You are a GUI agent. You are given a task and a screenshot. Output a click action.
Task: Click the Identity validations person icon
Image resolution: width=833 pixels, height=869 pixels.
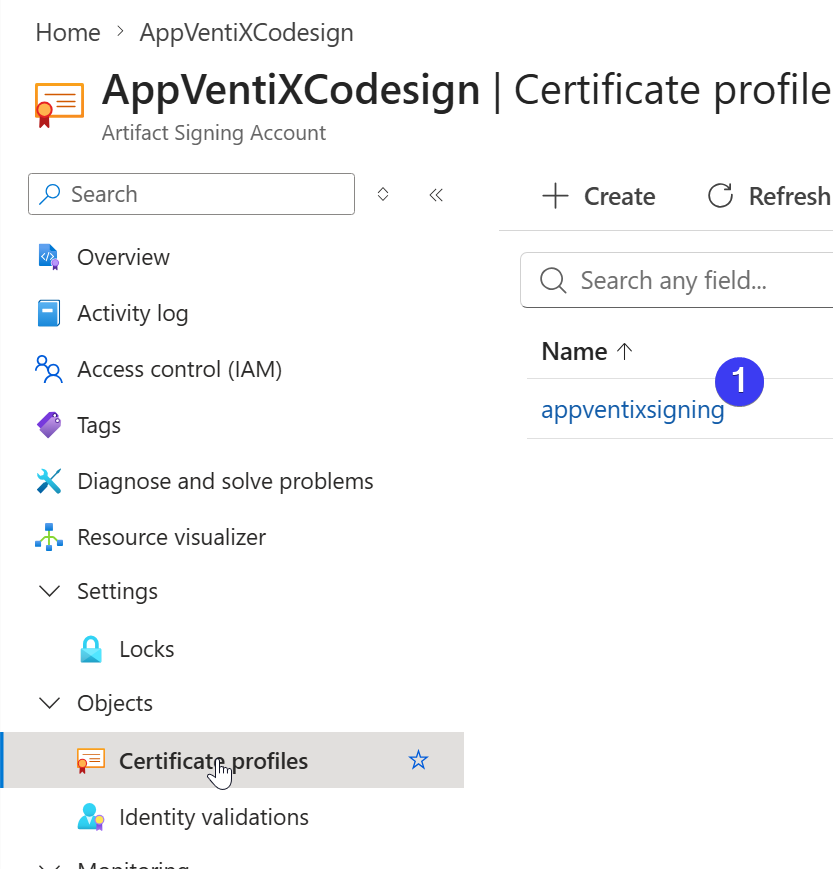point(91,817)
